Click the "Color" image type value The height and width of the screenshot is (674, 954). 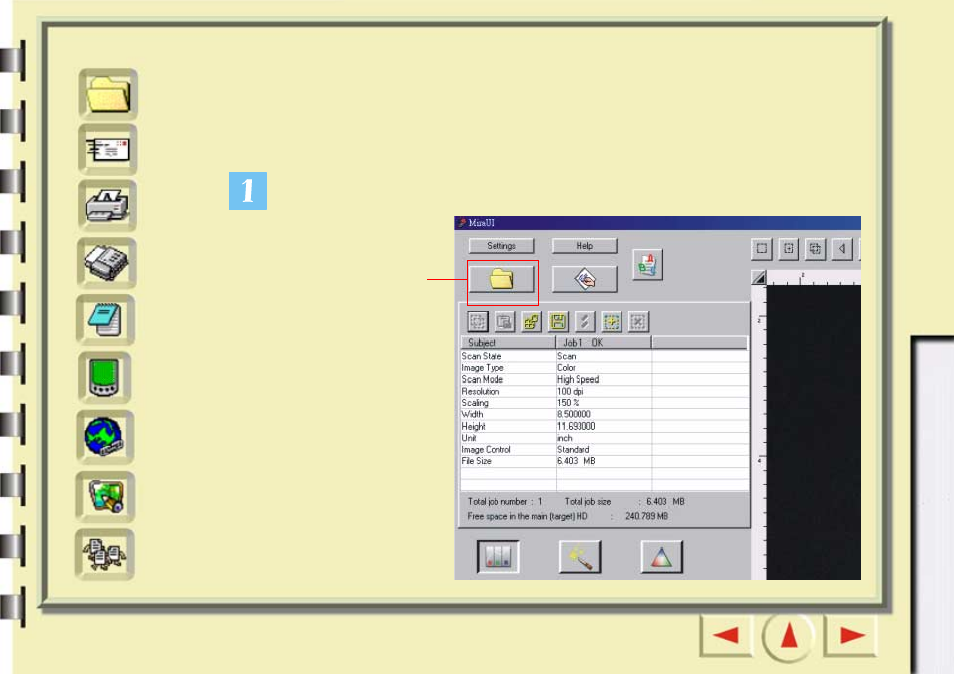(566, 368)
